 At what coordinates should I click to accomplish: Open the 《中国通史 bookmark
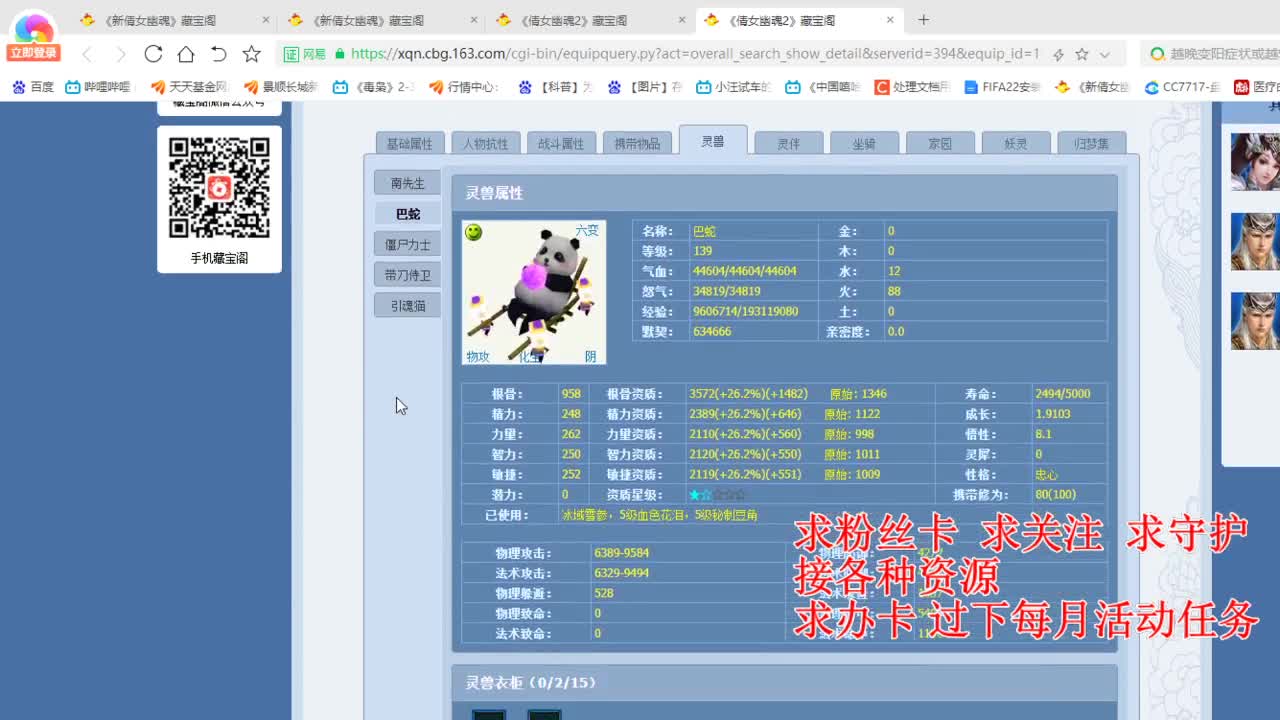pos(823,87)
